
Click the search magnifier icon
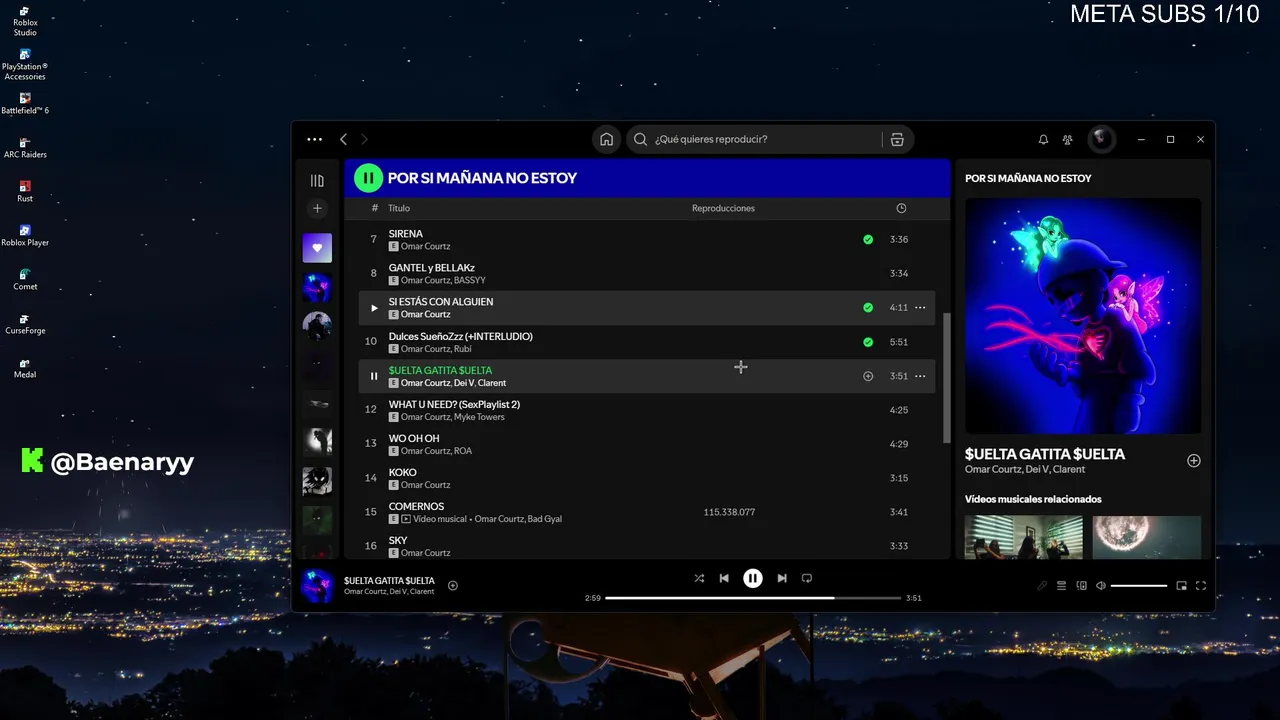pyautogui.click(x=641, y=140)
